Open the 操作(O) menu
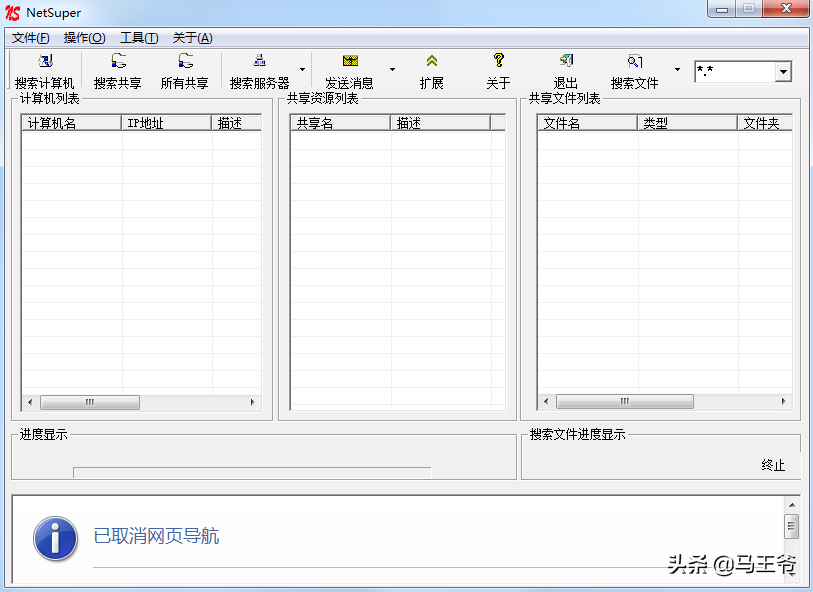 point(84,37)
